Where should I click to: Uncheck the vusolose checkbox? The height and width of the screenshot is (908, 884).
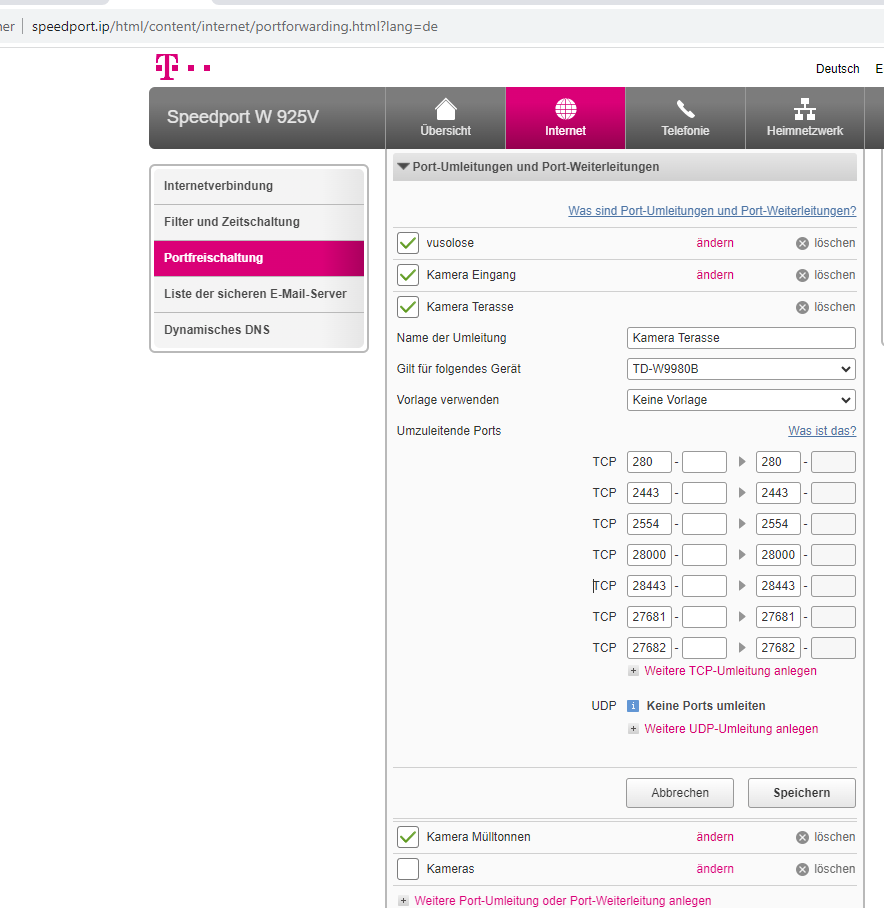(x=408, y=243)
